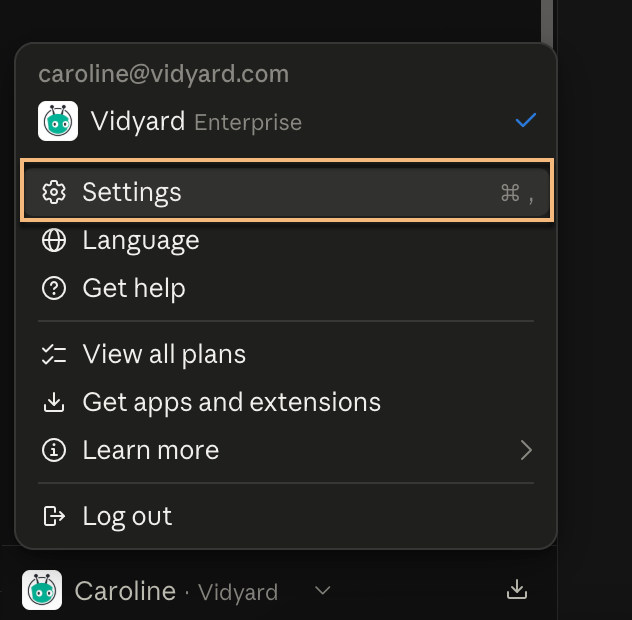632x620 pixels.
Task: Click the download icon in bottom bar
Action: [517, 590]
